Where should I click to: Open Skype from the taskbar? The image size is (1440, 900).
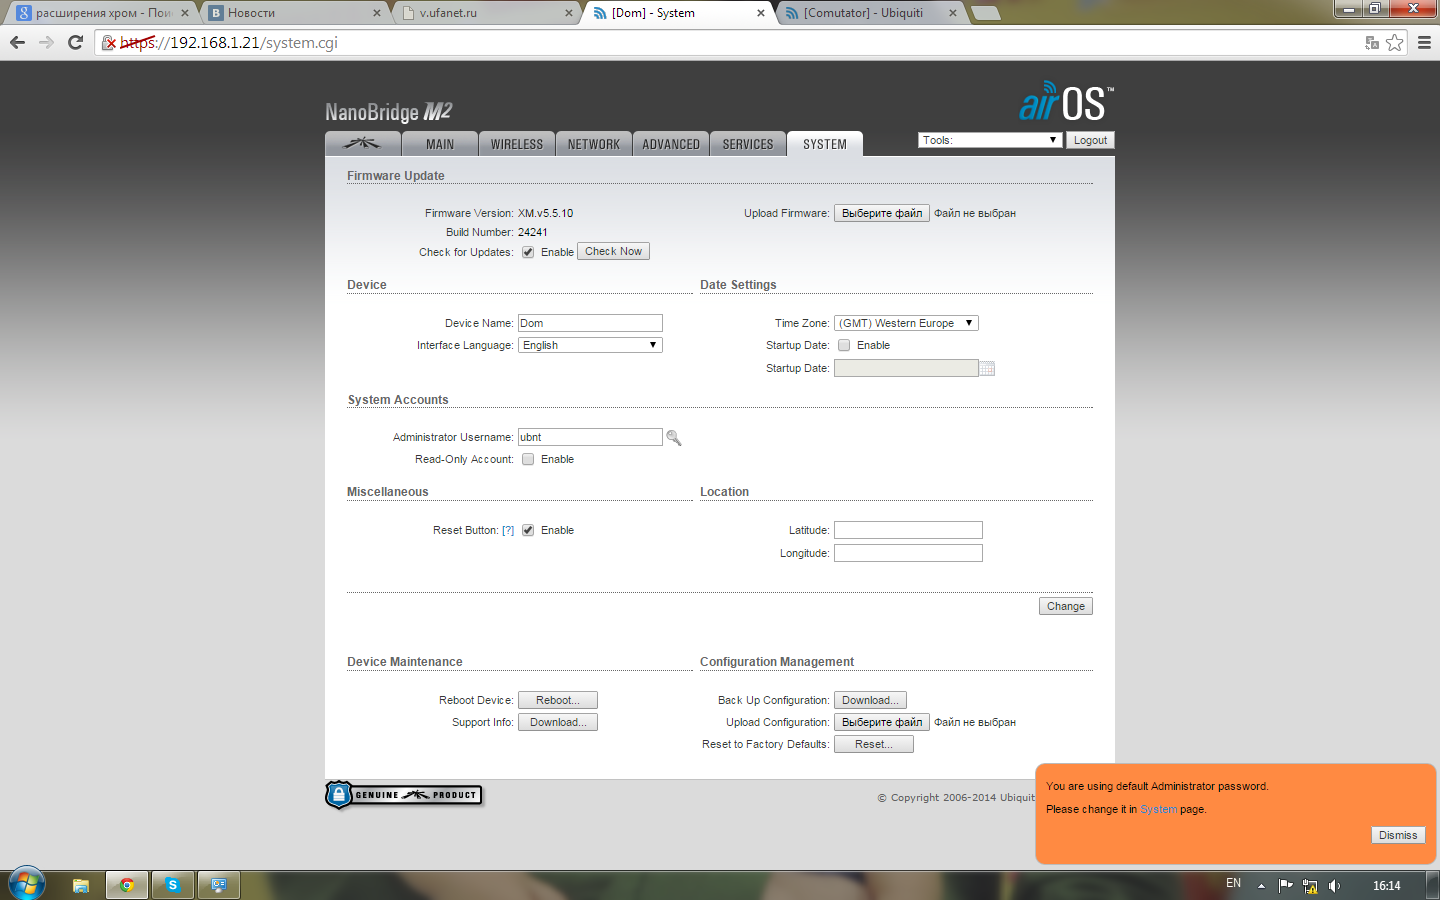coord(173,885)
